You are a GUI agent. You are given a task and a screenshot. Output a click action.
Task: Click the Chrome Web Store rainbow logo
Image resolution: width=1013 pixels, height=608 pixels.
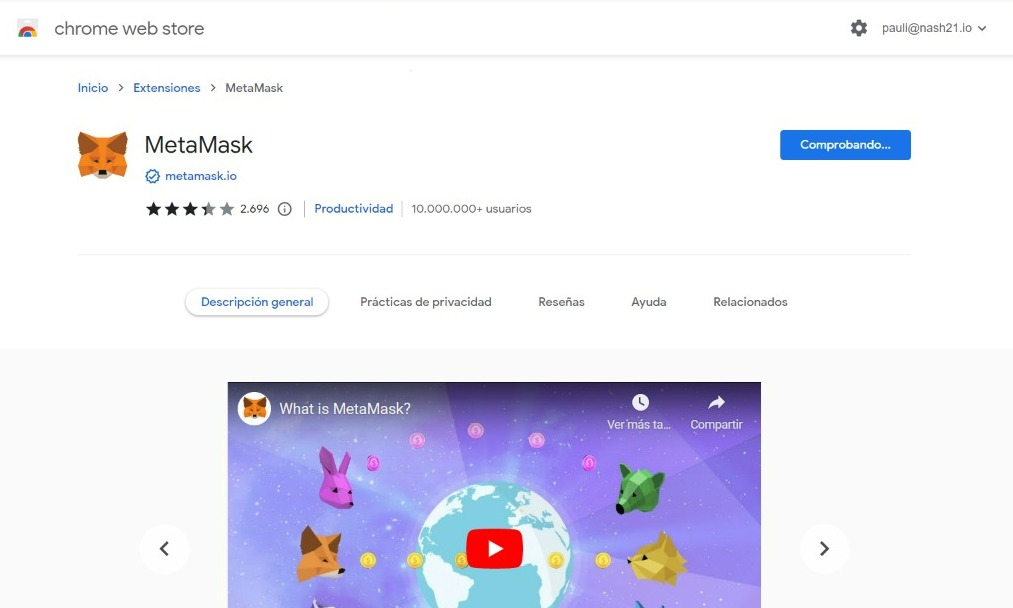(27, 28)
